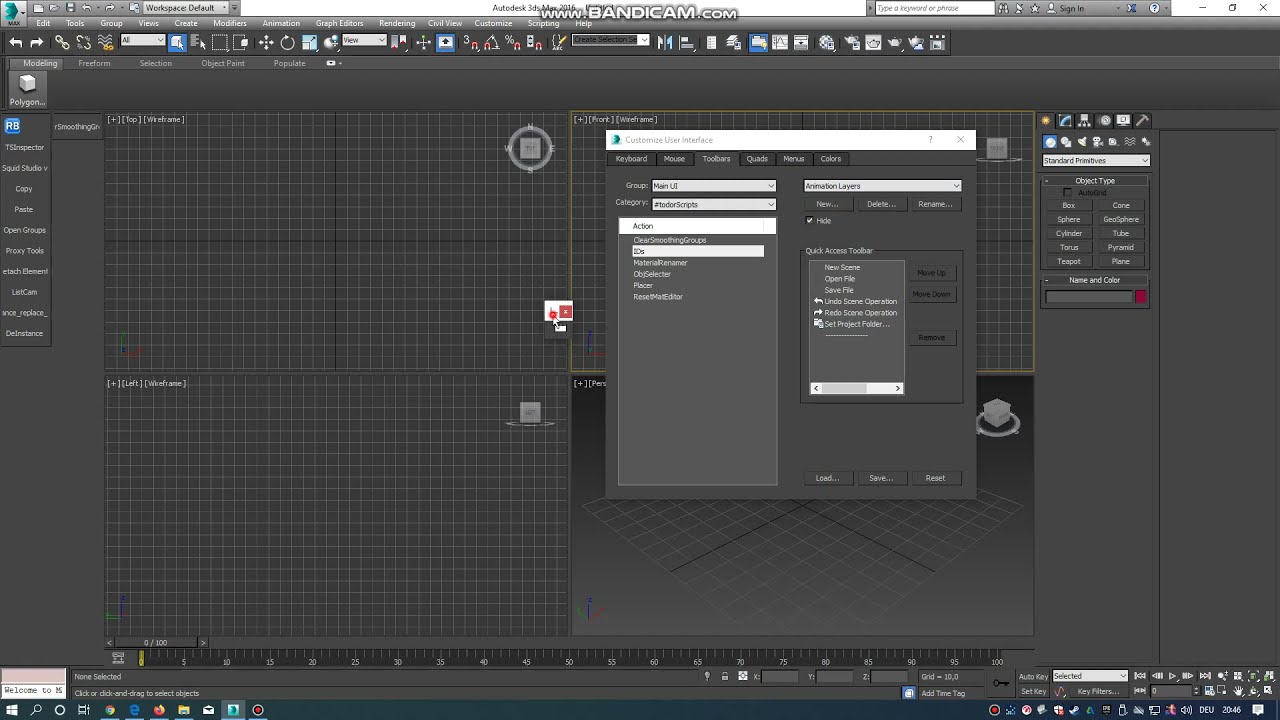This screenshot has width=1280, height=720.
Task: Activate the Select Object tool
Action: pyautogui.click(x=177, y=42)
